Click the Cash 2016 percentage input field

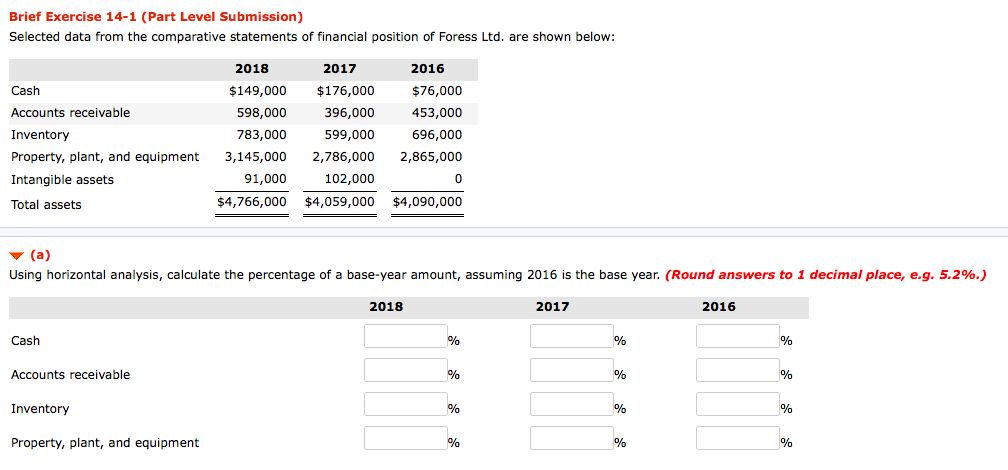(x=737, y=336)
